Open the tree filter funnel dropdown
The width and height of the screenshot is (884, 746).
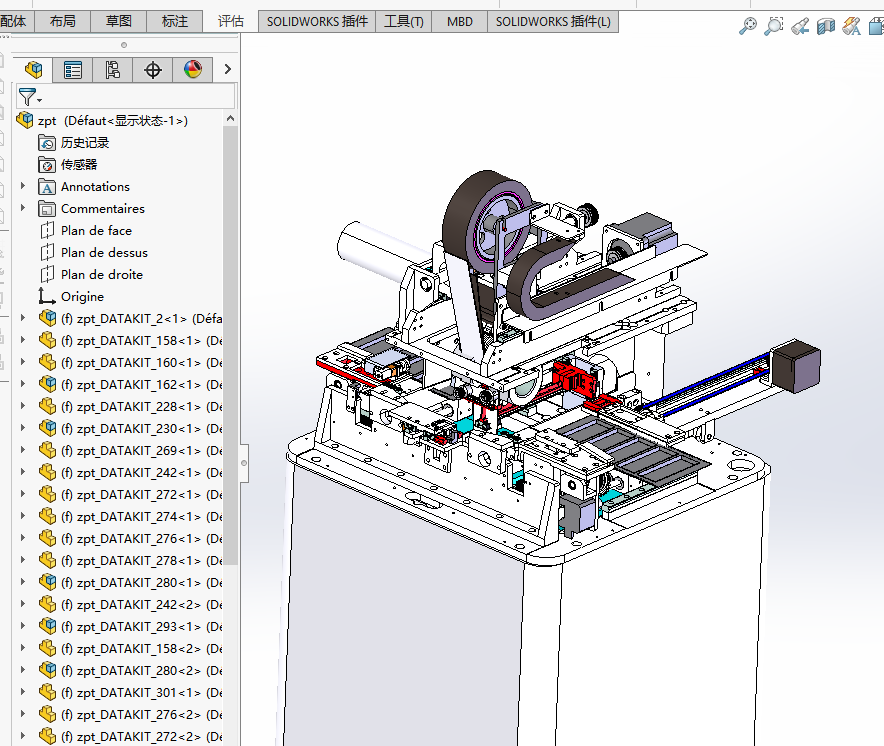pyautogui.click(x=30, y=97)
